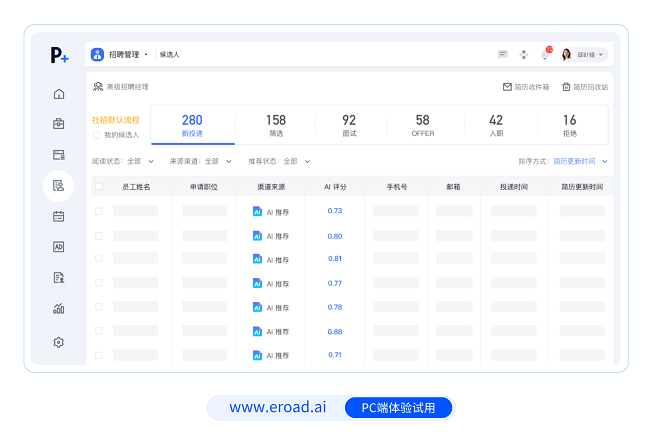Check the row with AI score 0.81
Image resolution: width=650 pixels, height=446 pixels.
click(x=99, y=258)
